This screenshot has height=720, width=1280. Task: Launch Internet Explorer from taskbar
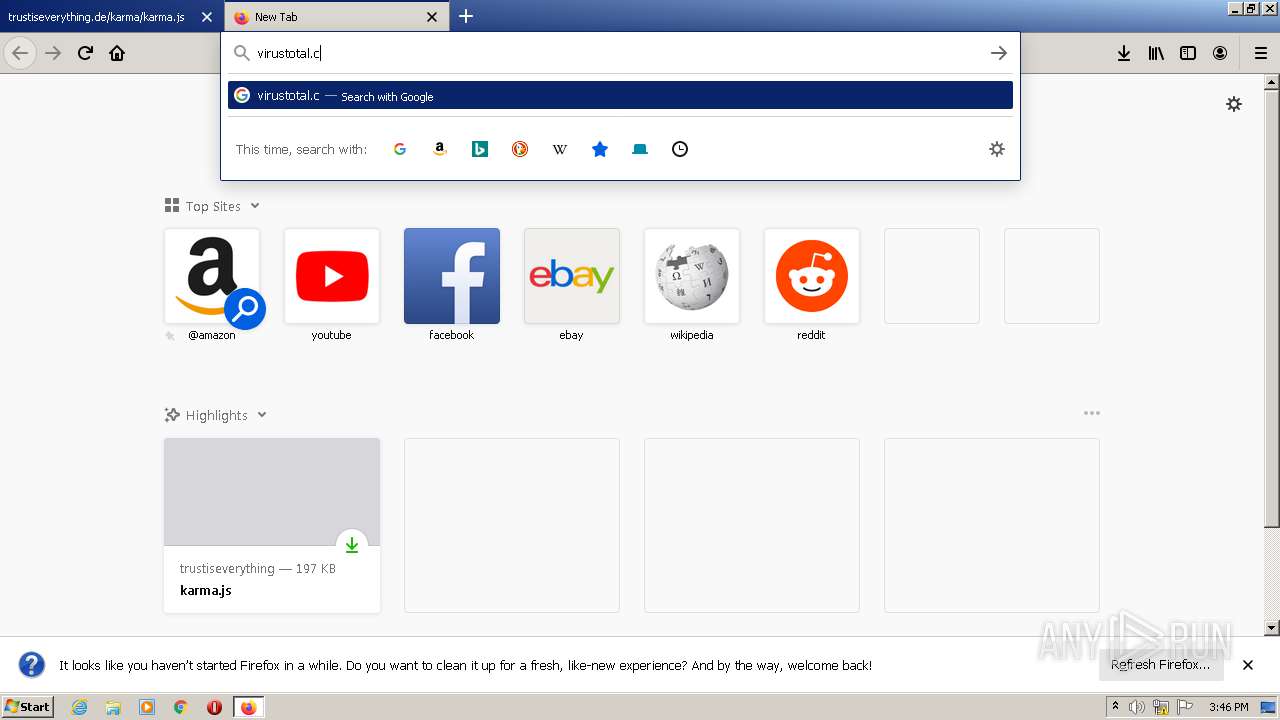click(x=79, y=707)
